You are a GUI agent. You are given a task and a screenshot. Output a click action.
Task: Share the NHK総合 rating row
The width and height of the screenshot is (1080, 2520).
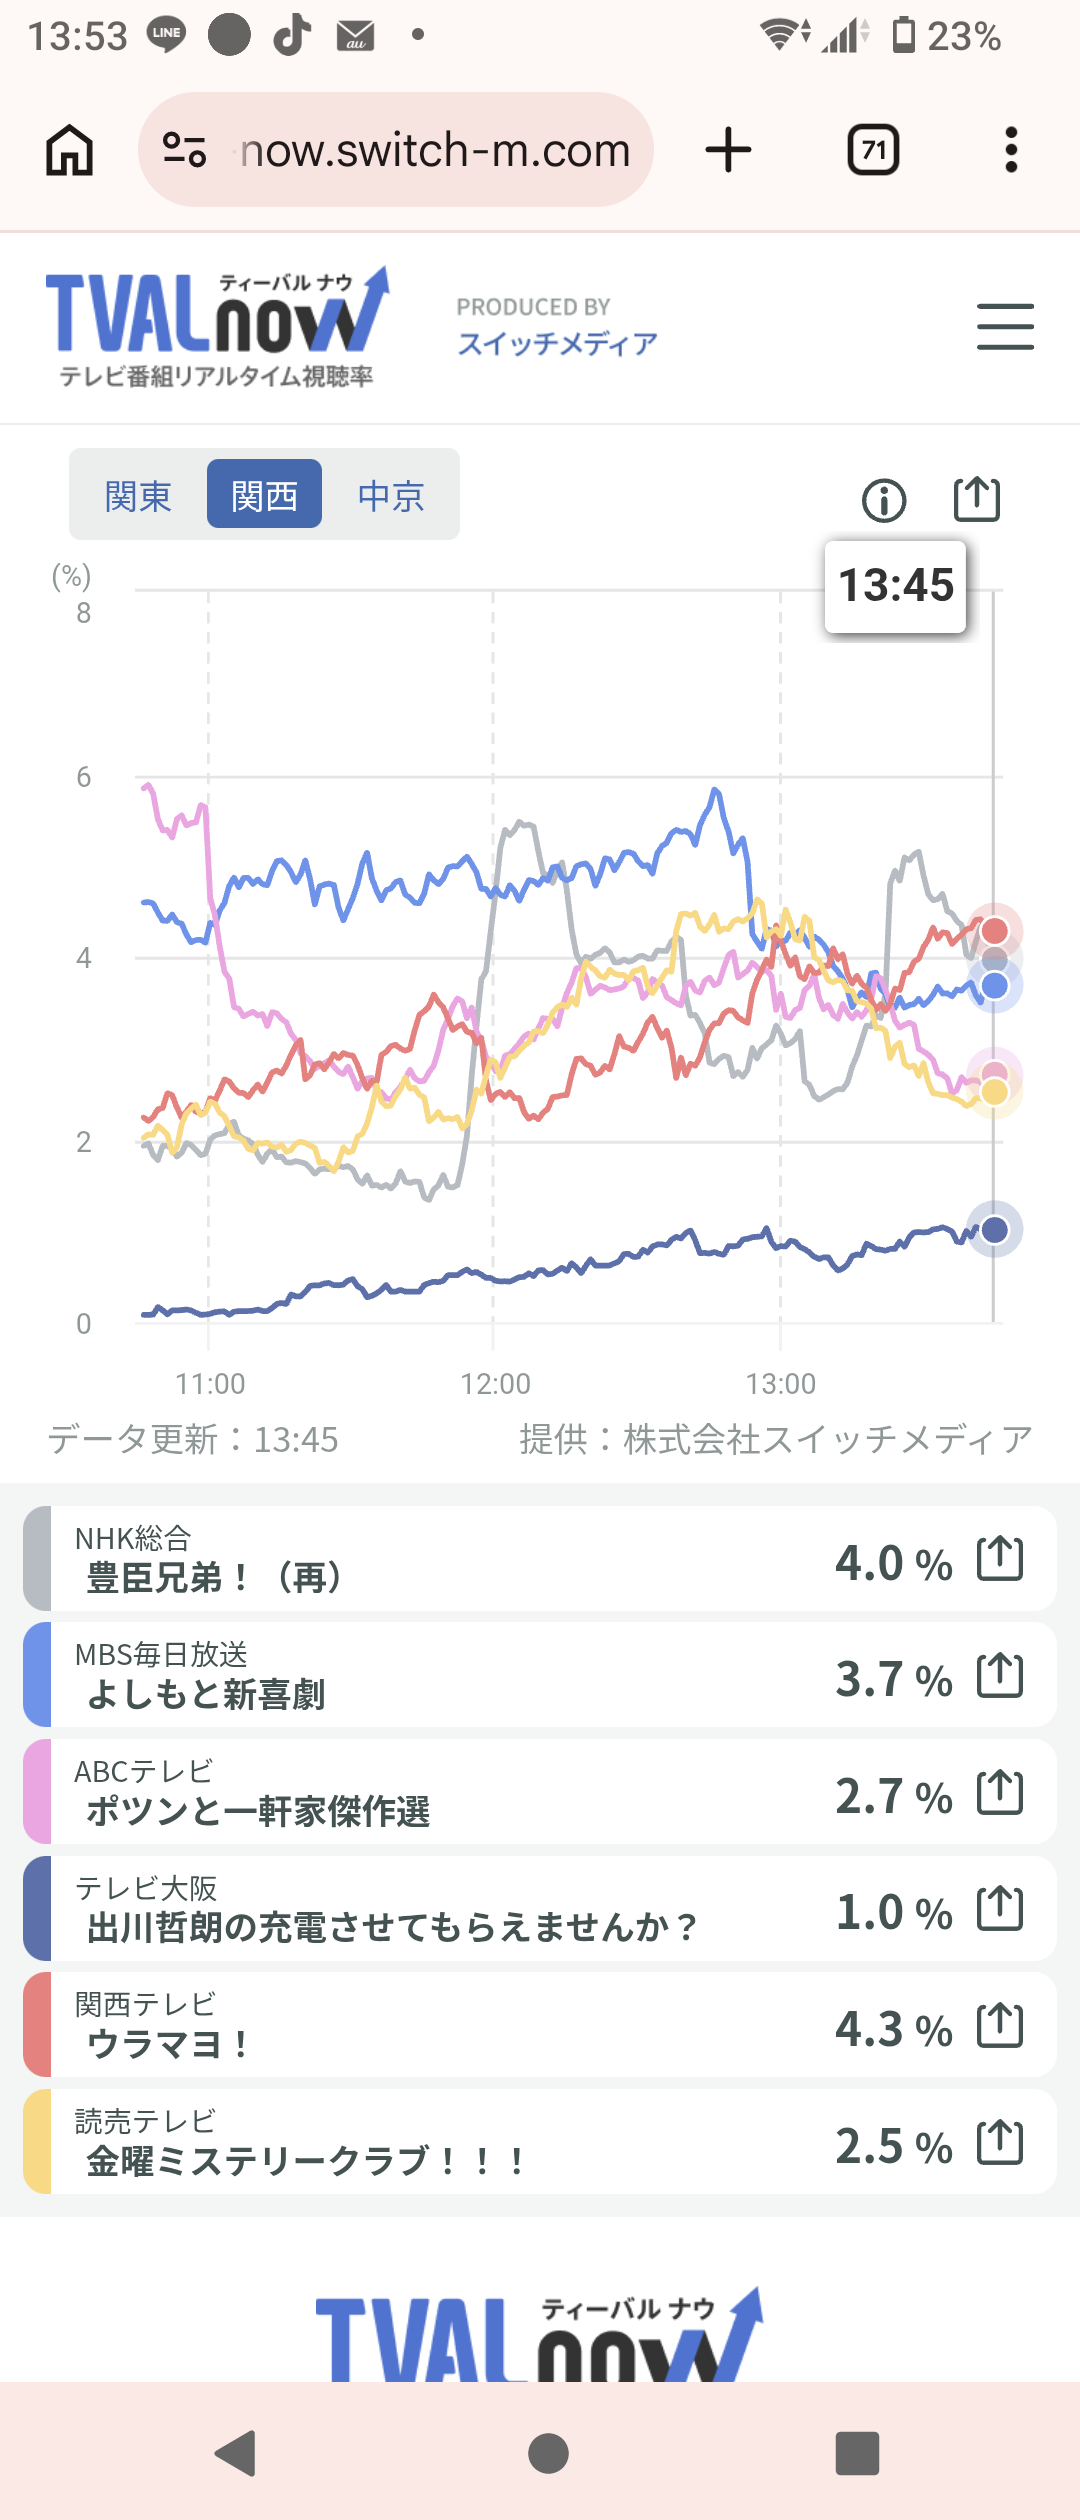(x=999, y=1559)
